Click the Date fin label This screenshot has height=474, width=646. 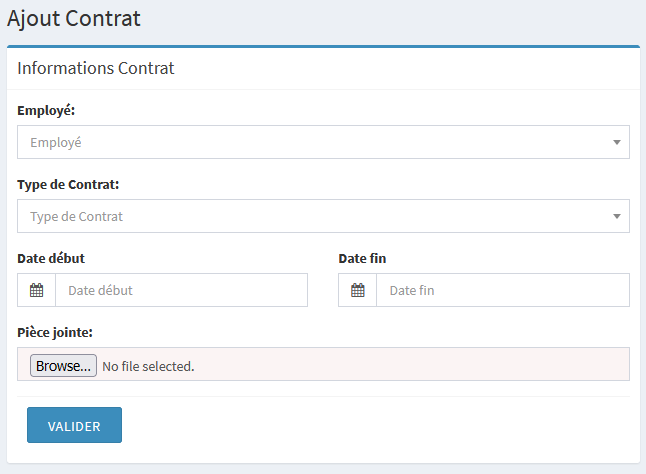point(362,258)
